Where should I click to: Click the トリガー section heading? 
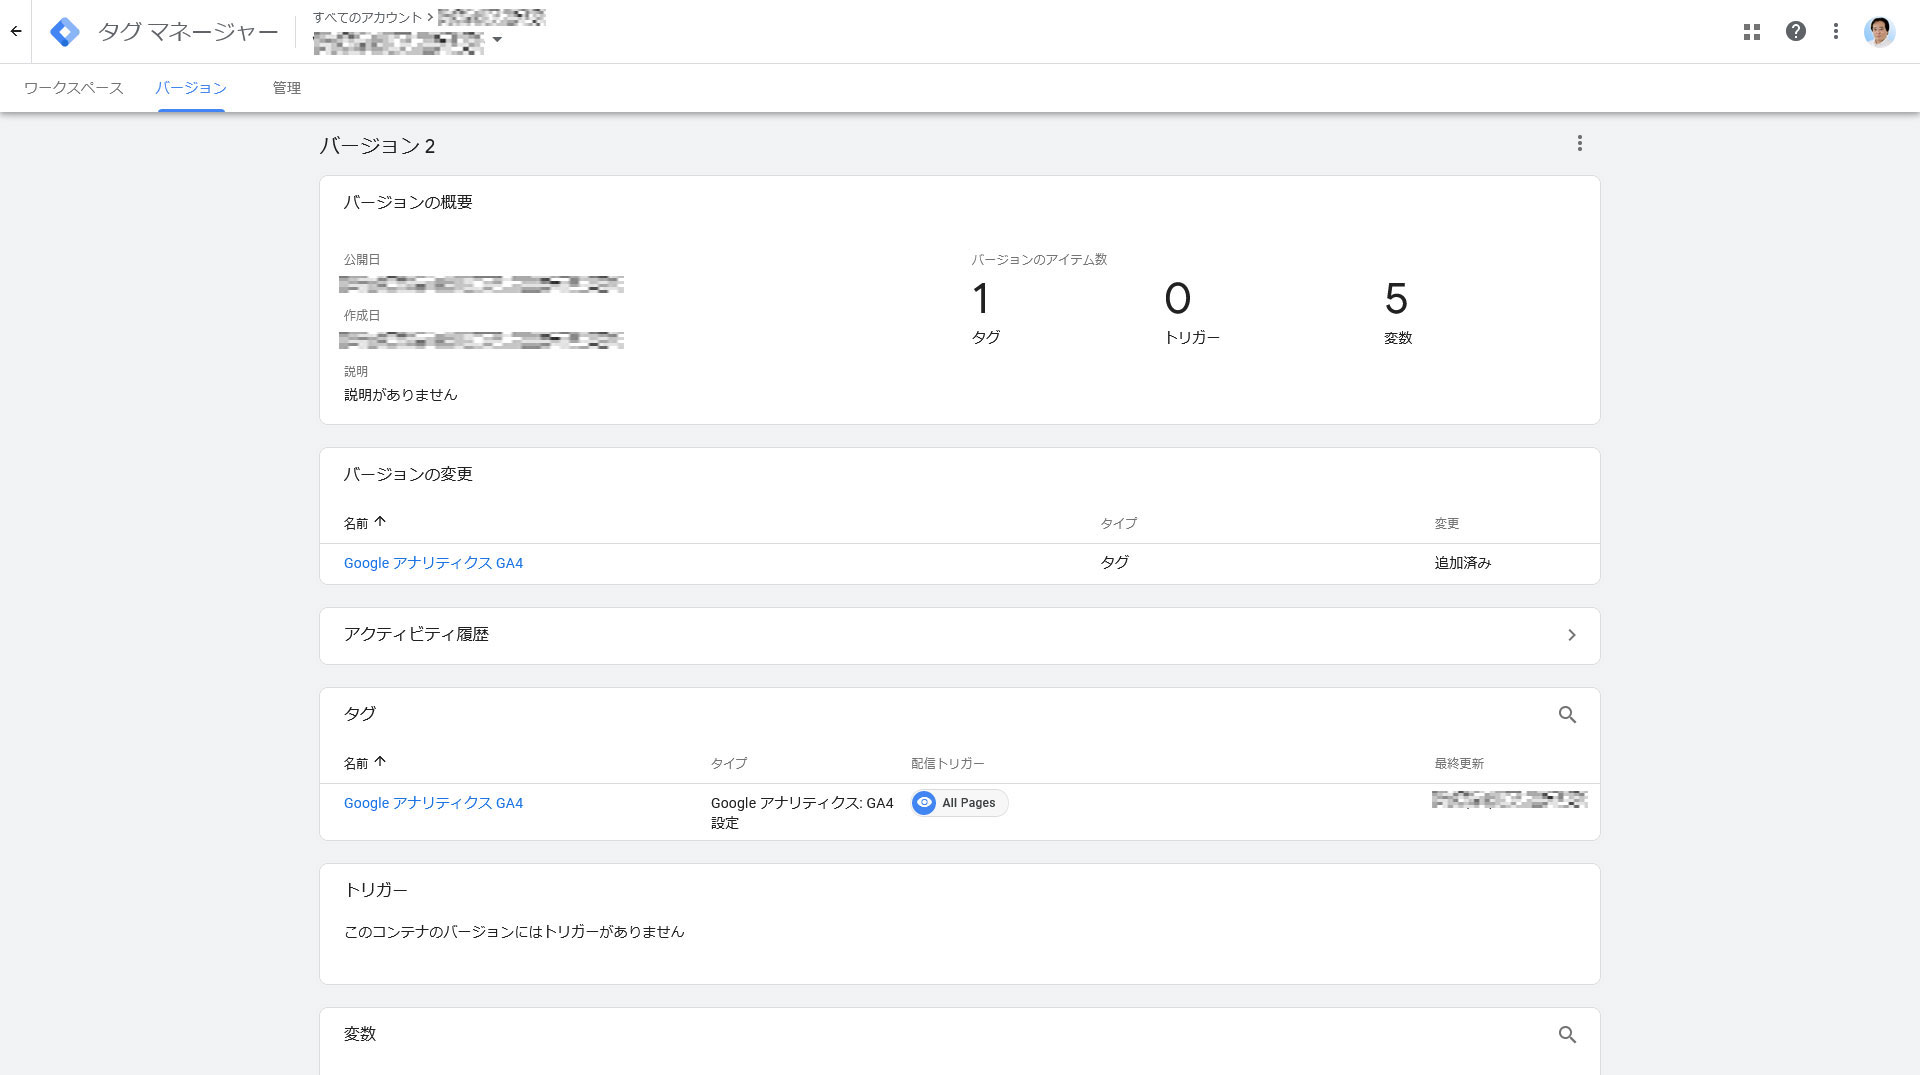(x=376, y=890)
